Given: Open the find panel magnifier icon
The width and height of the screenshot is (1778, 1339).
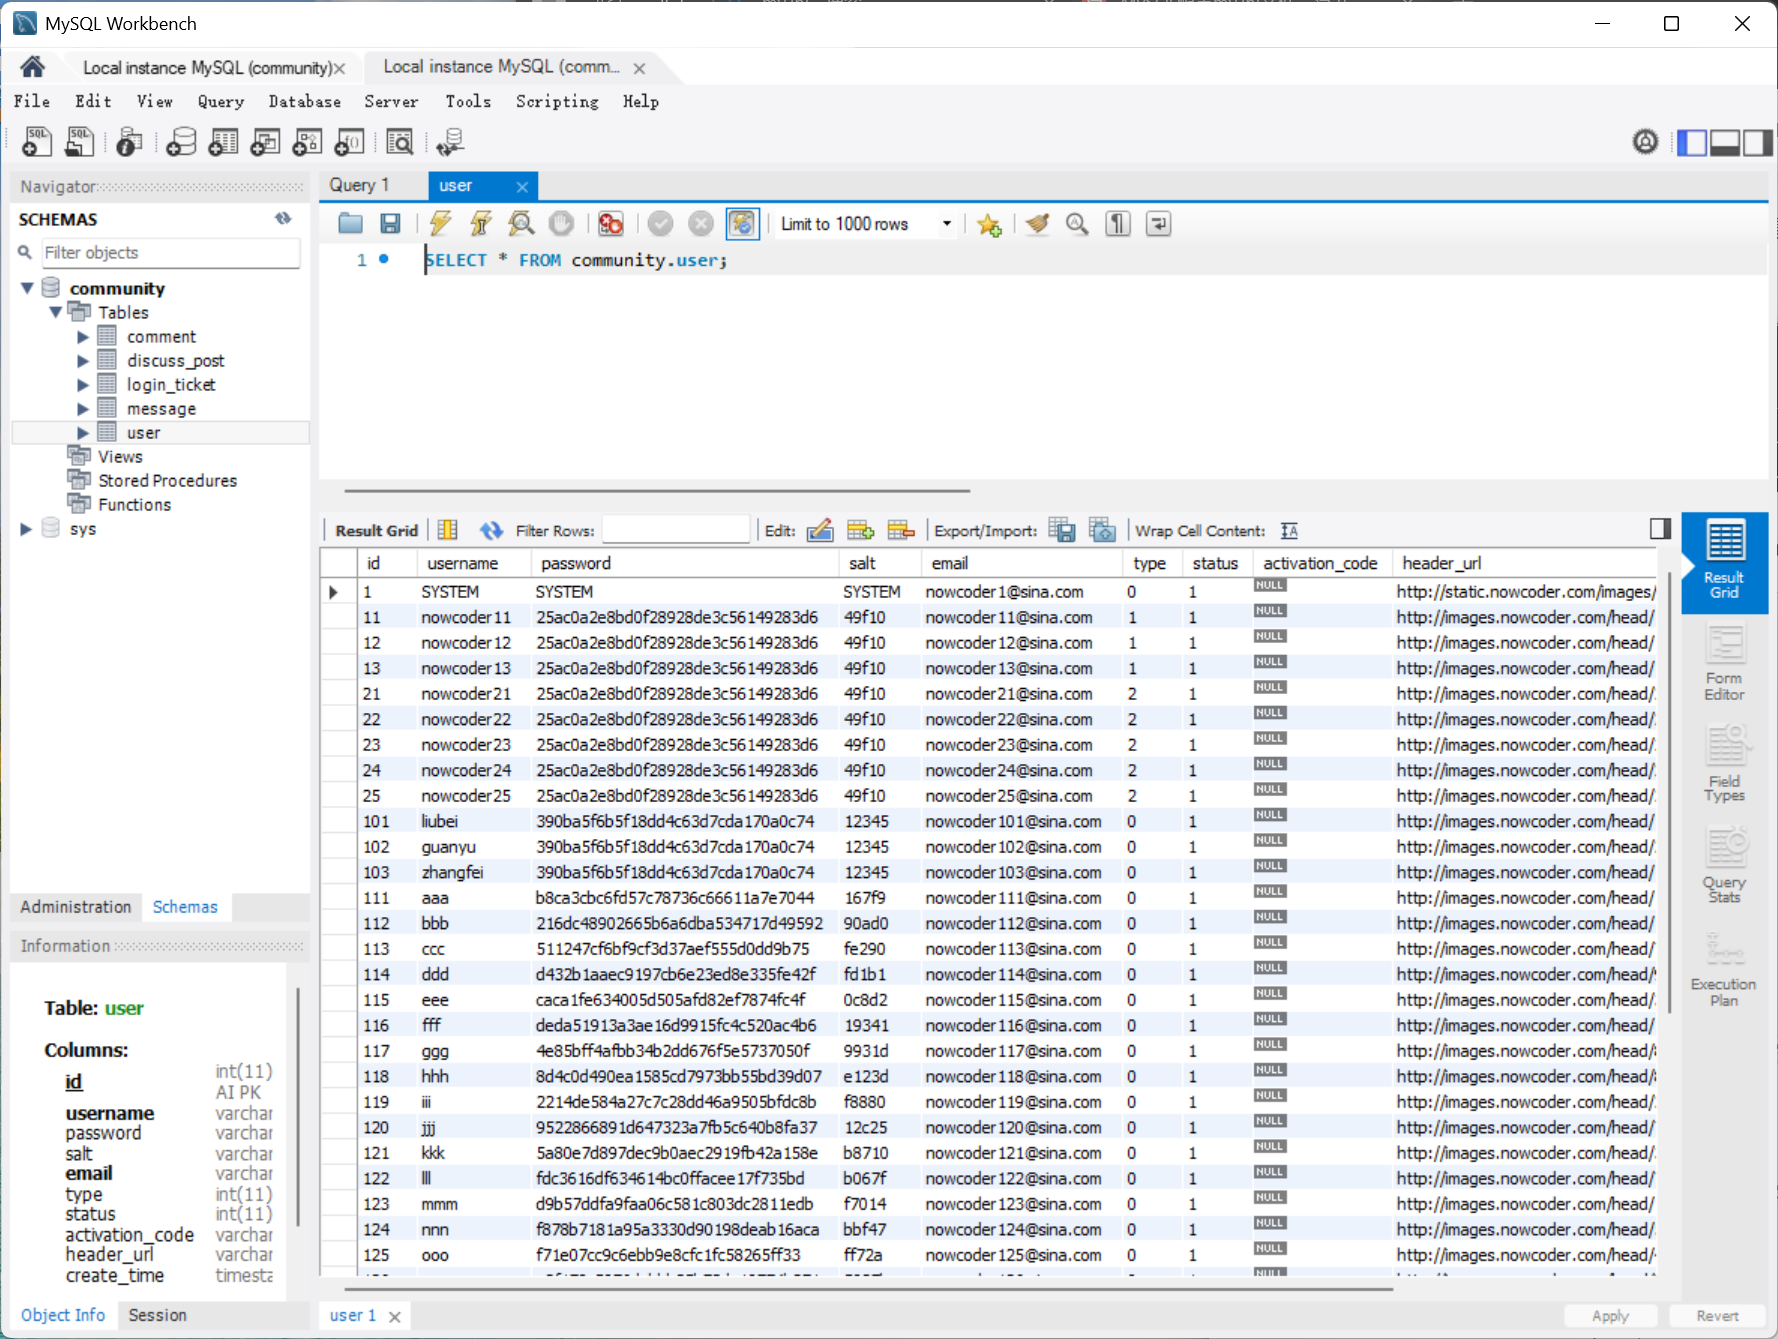Looking at the screenshot, I should pos(1077,224).
